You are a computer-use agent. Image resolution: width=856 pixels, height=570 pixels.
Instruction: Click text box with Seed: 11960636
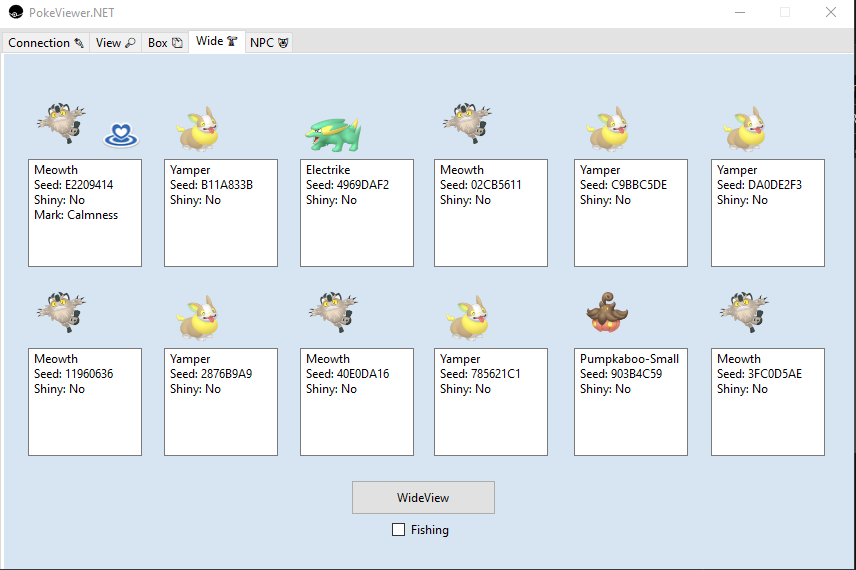point(85,402)
